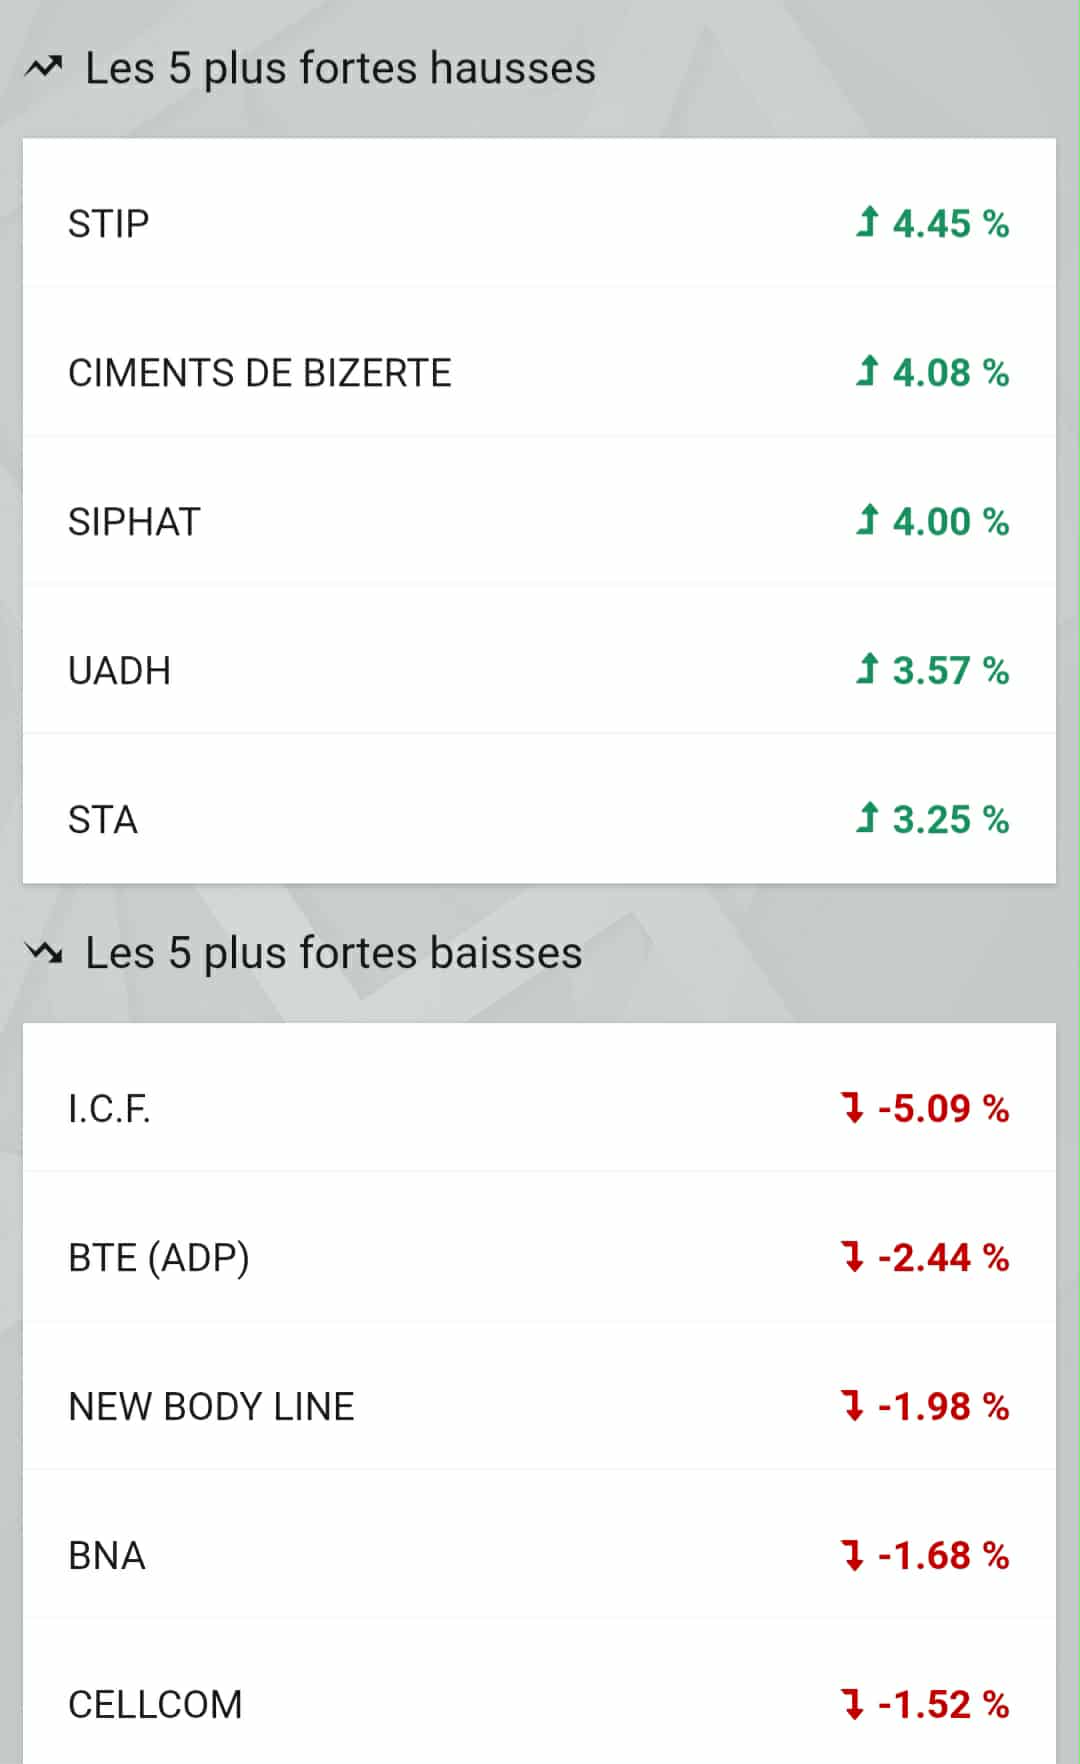1080x1764 pixels.
Task: Select the UADH stock name
Action: click(x=119, y=671)
